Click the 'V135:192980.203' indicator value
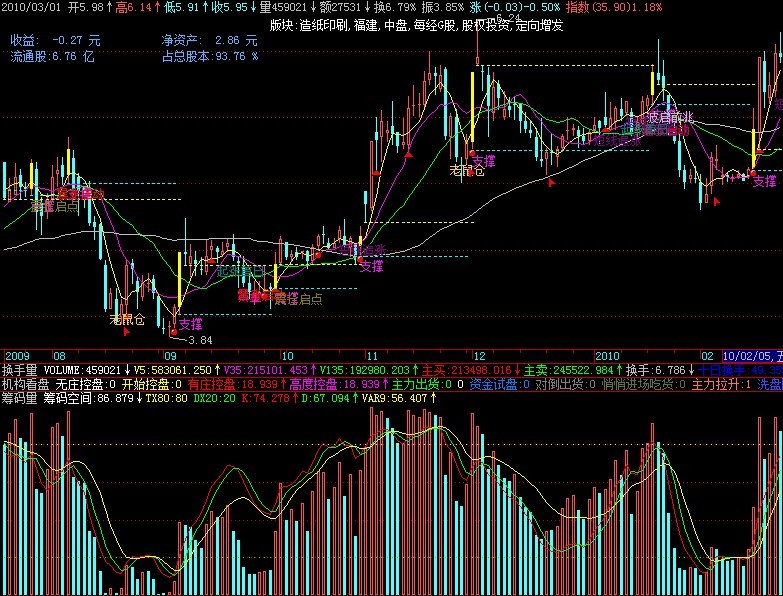The image size is (783, 596). pyautogui.click(x=367, y=370)
